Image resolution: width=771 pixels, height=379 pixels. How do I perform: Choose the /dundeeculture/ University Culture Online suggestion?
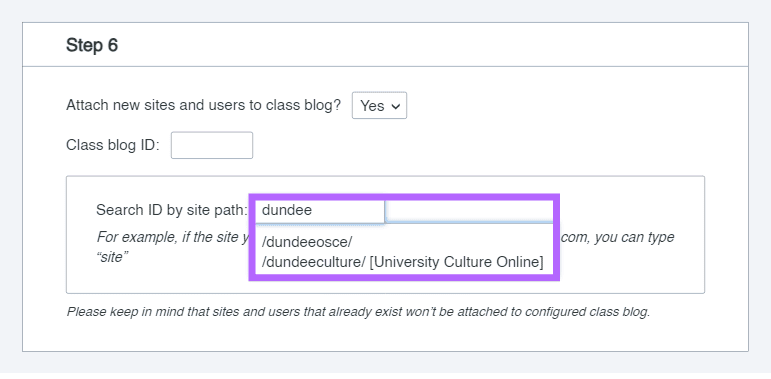point(402,262)
